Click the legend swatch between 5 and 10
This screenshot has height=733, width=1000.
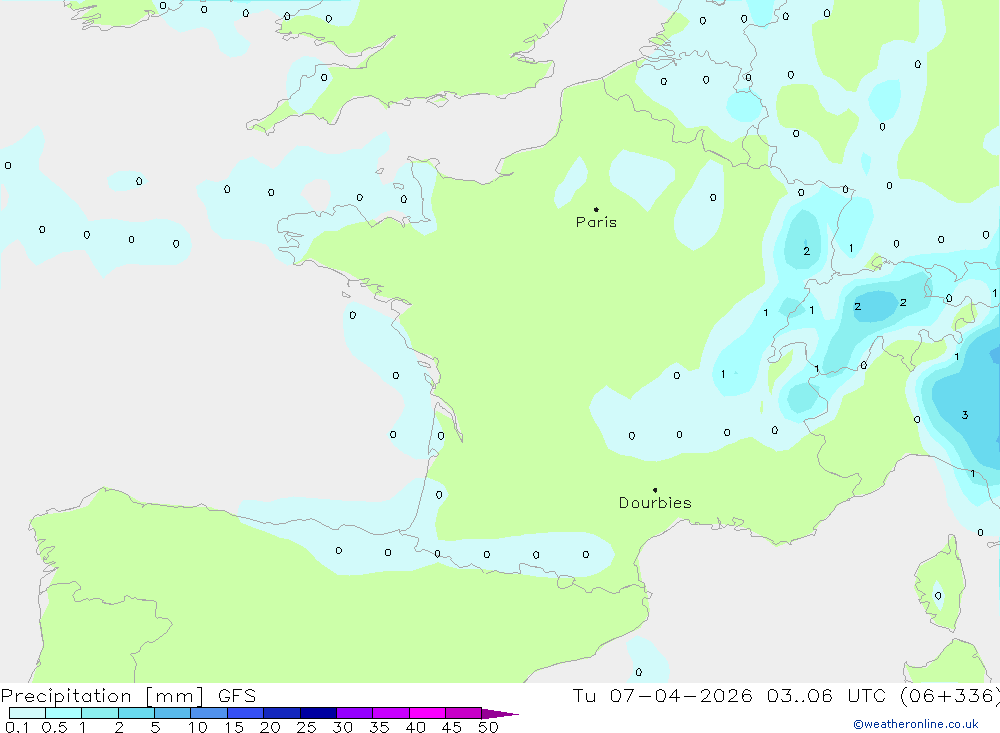click(173, 713)
